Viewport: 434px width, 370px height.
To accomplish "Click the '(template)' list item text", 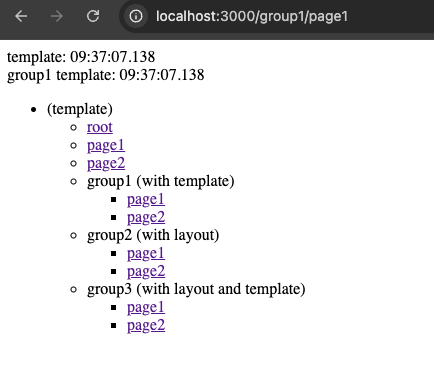I will coord(80,109).
